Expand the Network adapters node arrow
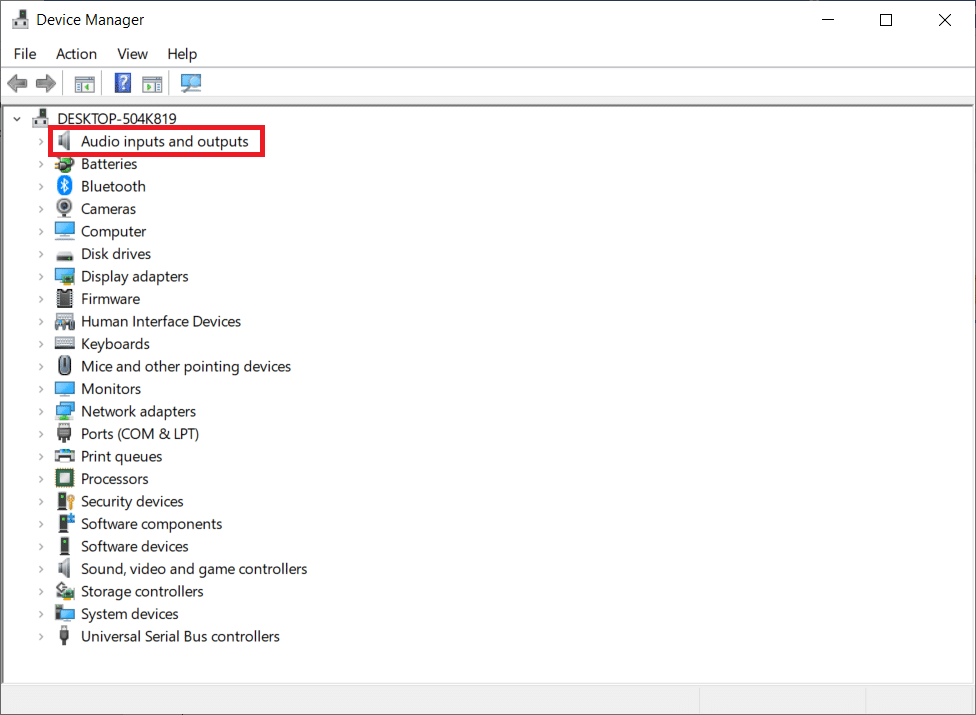Image resolution: width=976 pixels, height=715 pixels. 41,412
